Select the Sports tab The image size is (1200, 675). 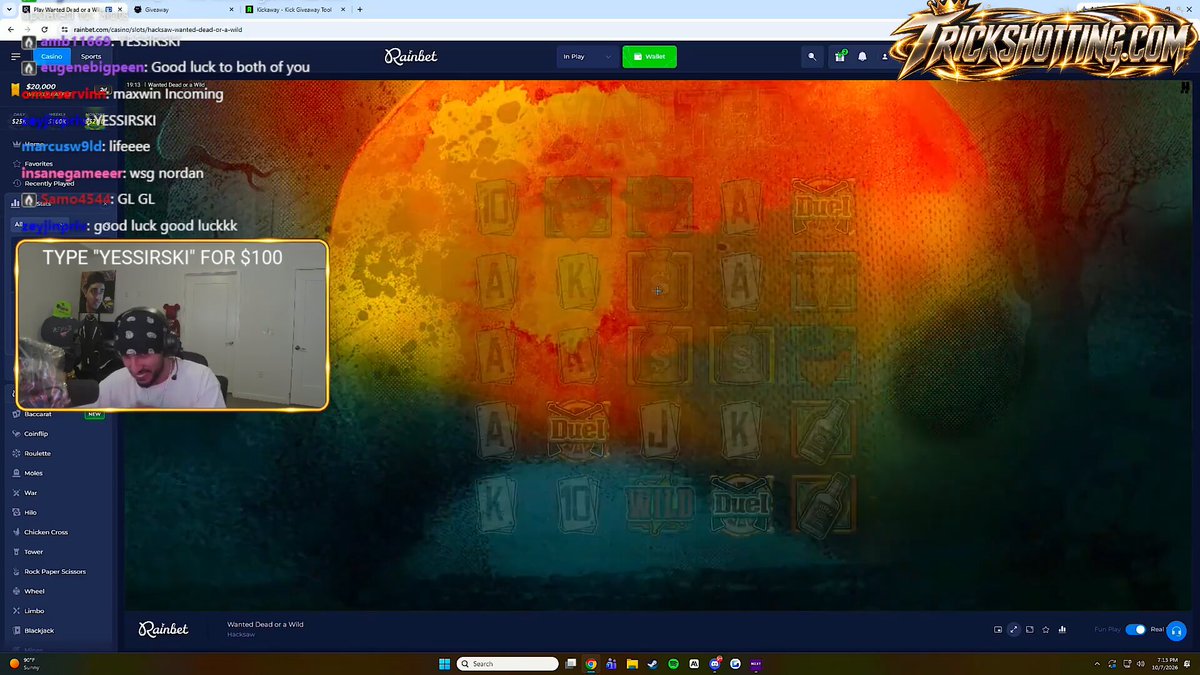(x=91, y=56)
